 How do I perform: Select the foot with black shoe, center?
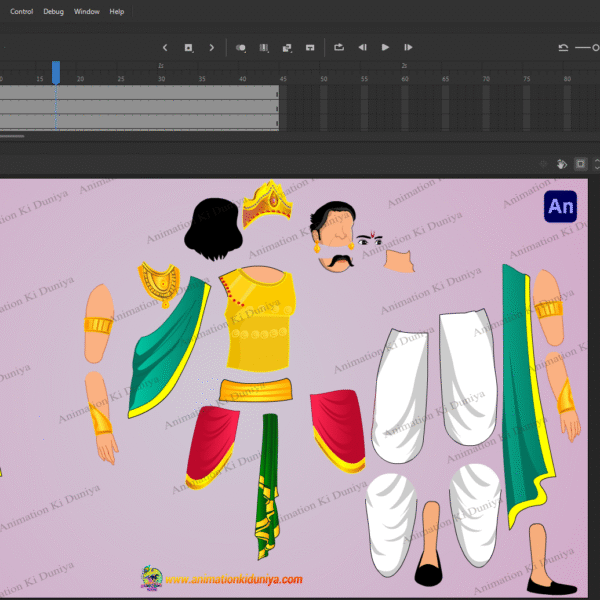(429, 543)
